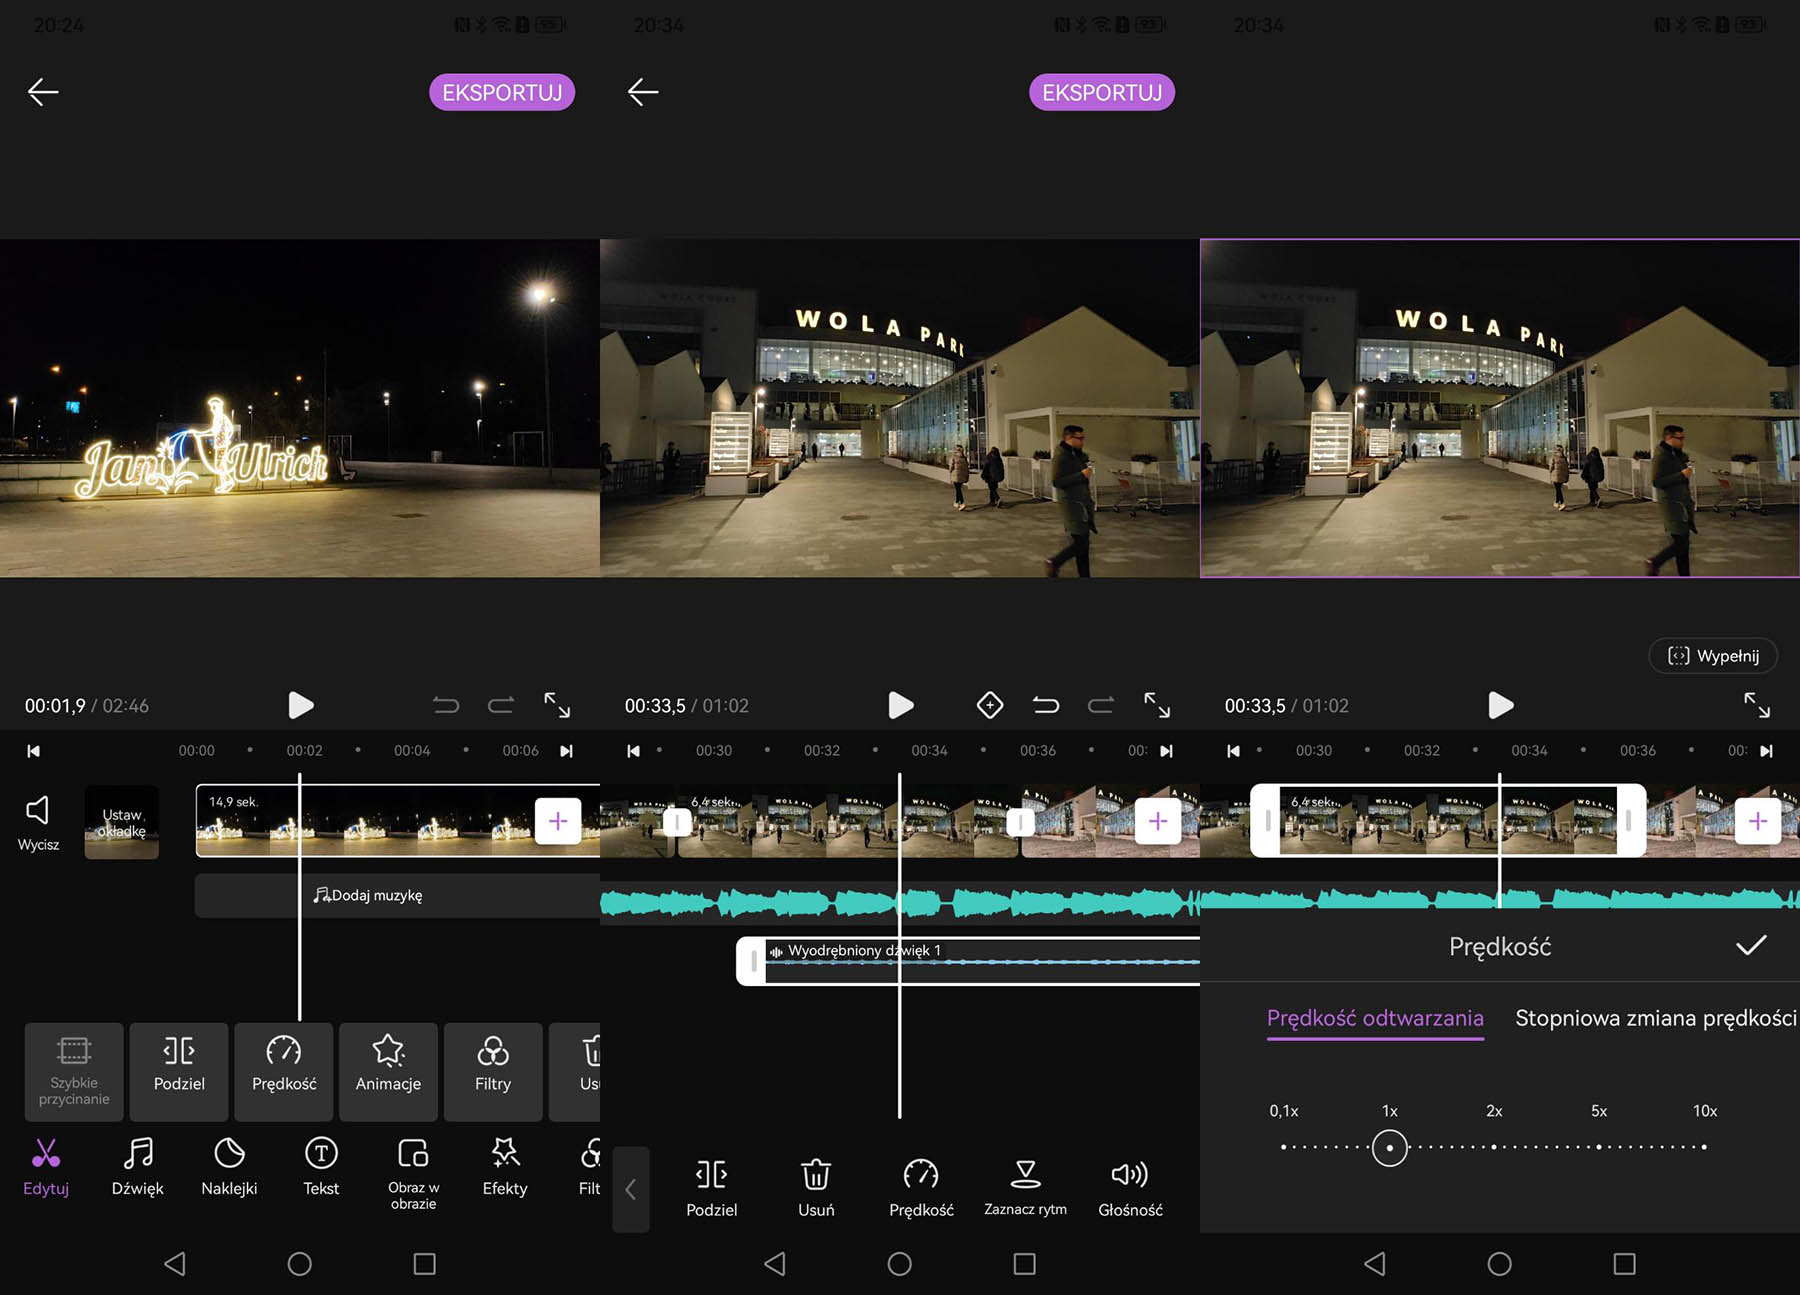This screenshot has width=1800, height=1295.
Task: Delete the clip with the Usuń trash icon
Action: (x=816, y=1188)
